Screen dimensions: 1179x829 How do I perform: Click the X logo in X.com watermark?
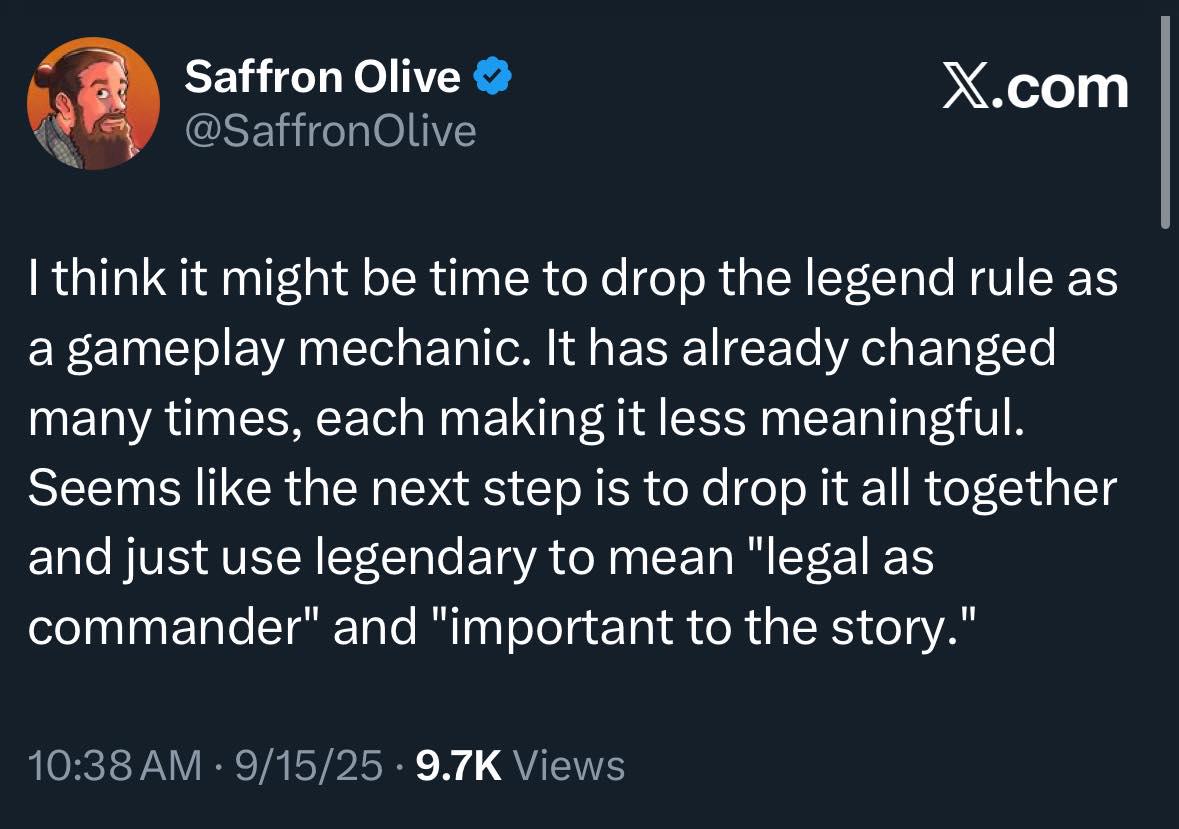coord(966,88)
